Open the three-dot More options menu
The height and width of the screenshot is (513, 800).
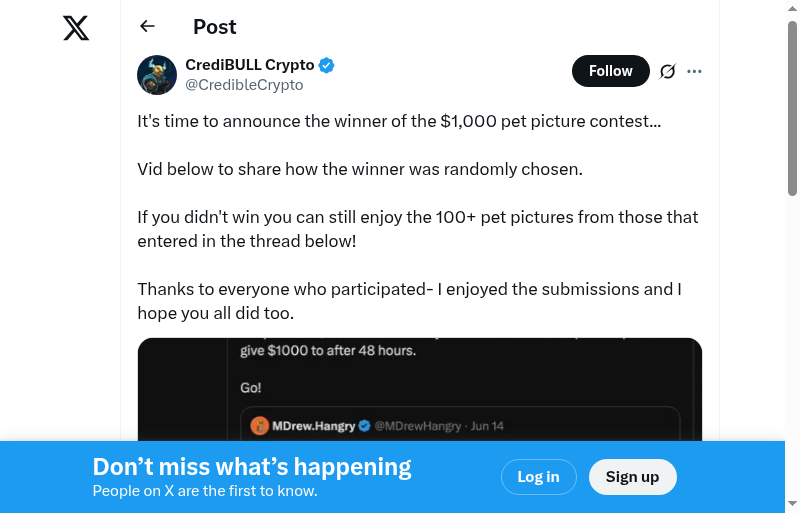click(695, 71)
